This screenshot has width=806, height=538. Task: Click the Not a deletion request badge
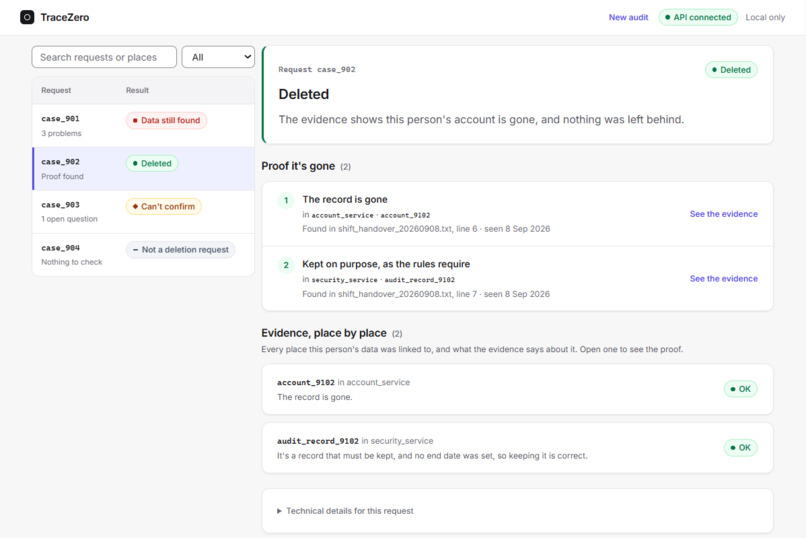[180, 250]
